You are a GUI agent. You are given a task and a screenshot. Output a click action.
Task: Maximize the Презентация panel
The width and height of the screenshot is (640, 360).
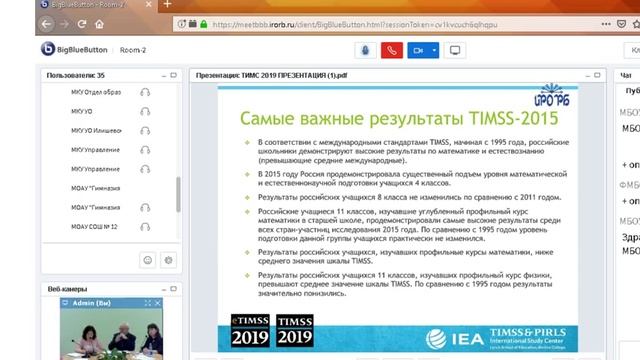tap(597, 76)
